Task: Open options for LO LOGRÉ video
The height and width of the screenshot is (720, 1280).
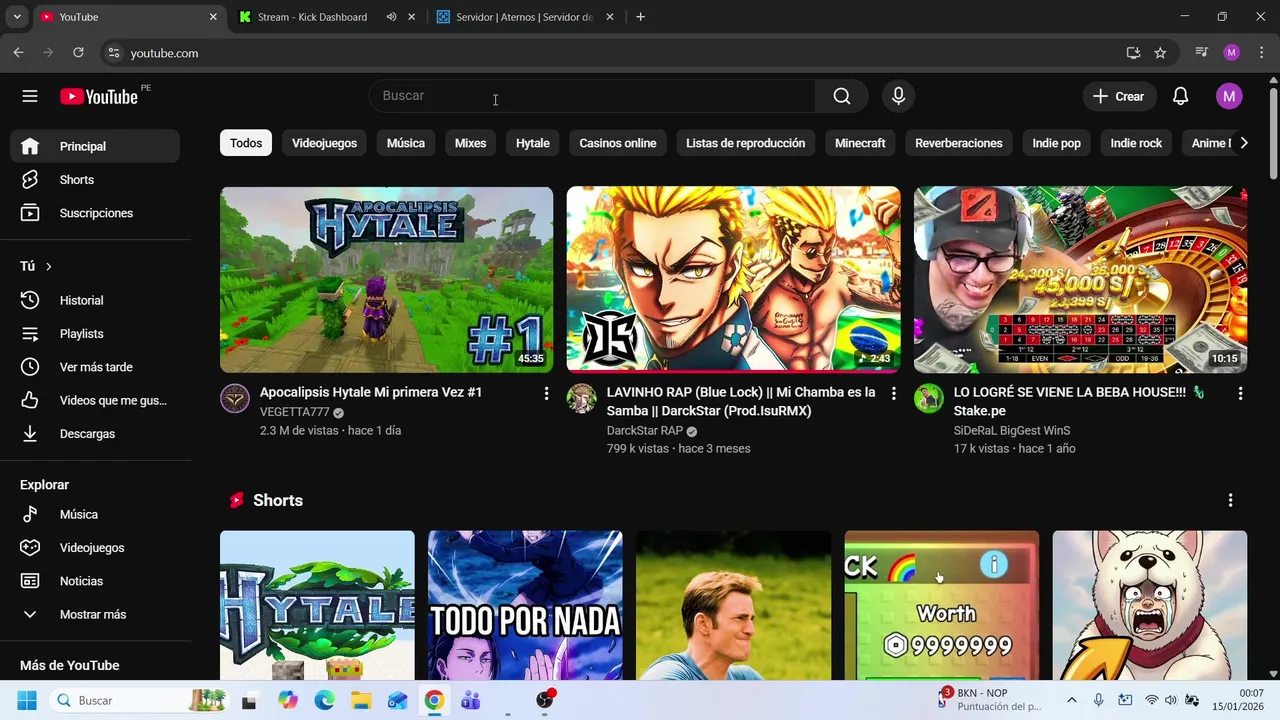Action: click(1240, 394)
